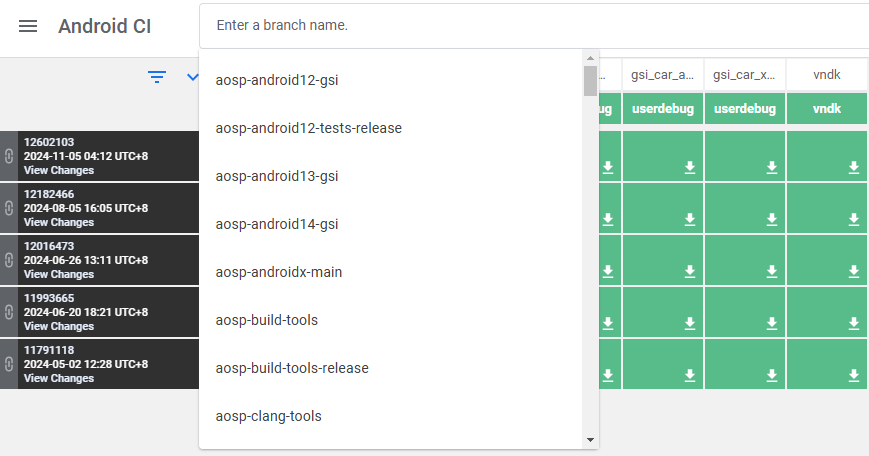Copy link icon for build 12602103
The width and height of the screenshot is (869, 456).
[8, 156]
